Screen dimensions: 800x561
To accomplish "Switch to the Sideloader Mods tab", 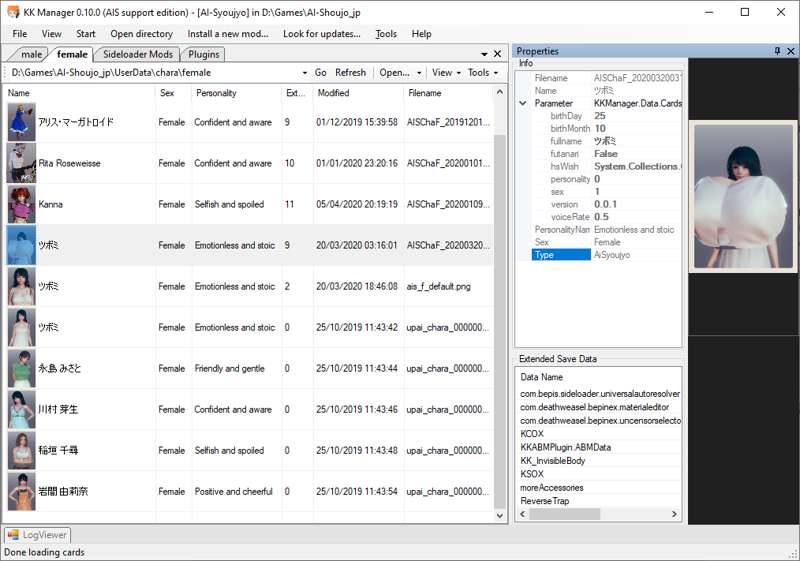I will (138, 54).
